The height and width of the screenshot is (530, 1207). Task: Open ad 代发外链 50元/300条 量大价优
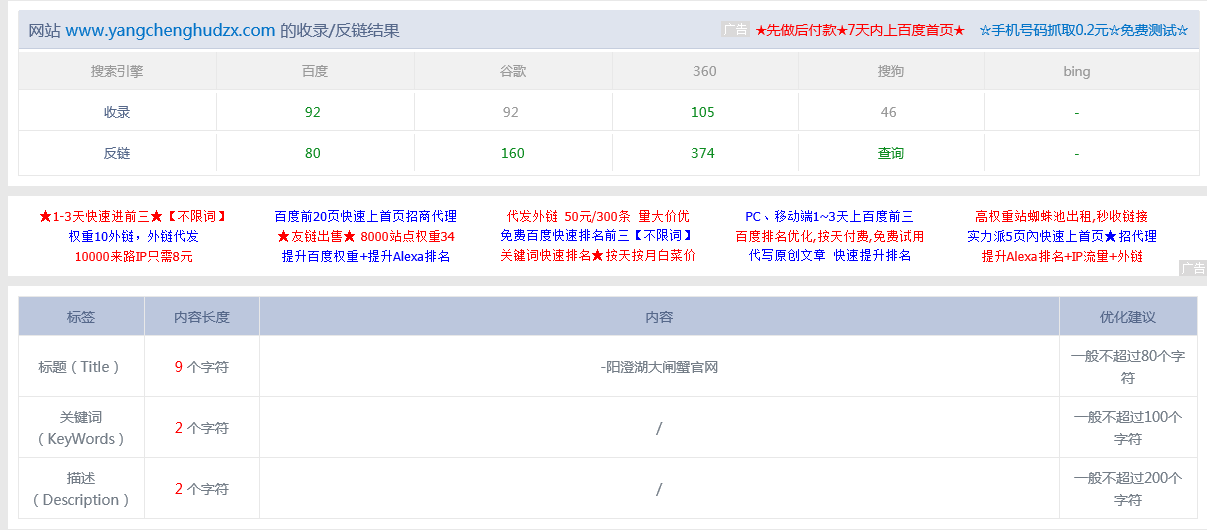pos(598,216)
